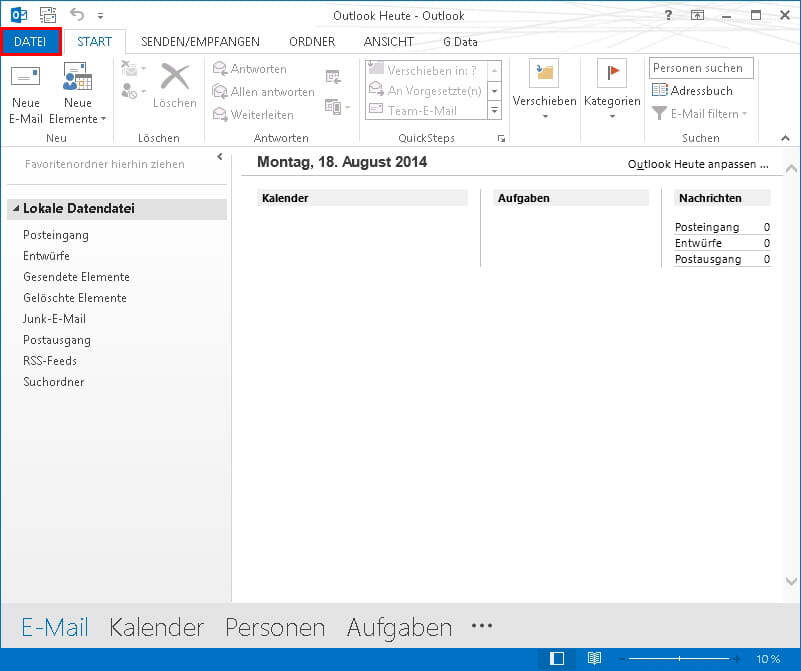Screen dimensions: 801x671
Task: Open E-Mail filtern dropdown
Action: coord(700,113)
